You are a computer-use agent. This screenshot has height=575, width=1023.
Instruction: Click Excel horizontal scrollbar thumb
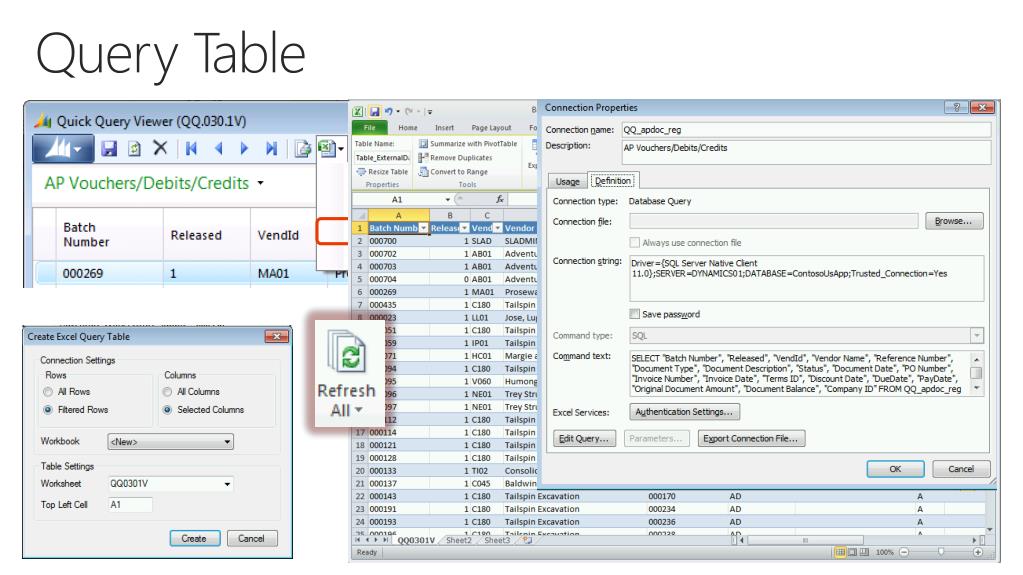(806, 540)
